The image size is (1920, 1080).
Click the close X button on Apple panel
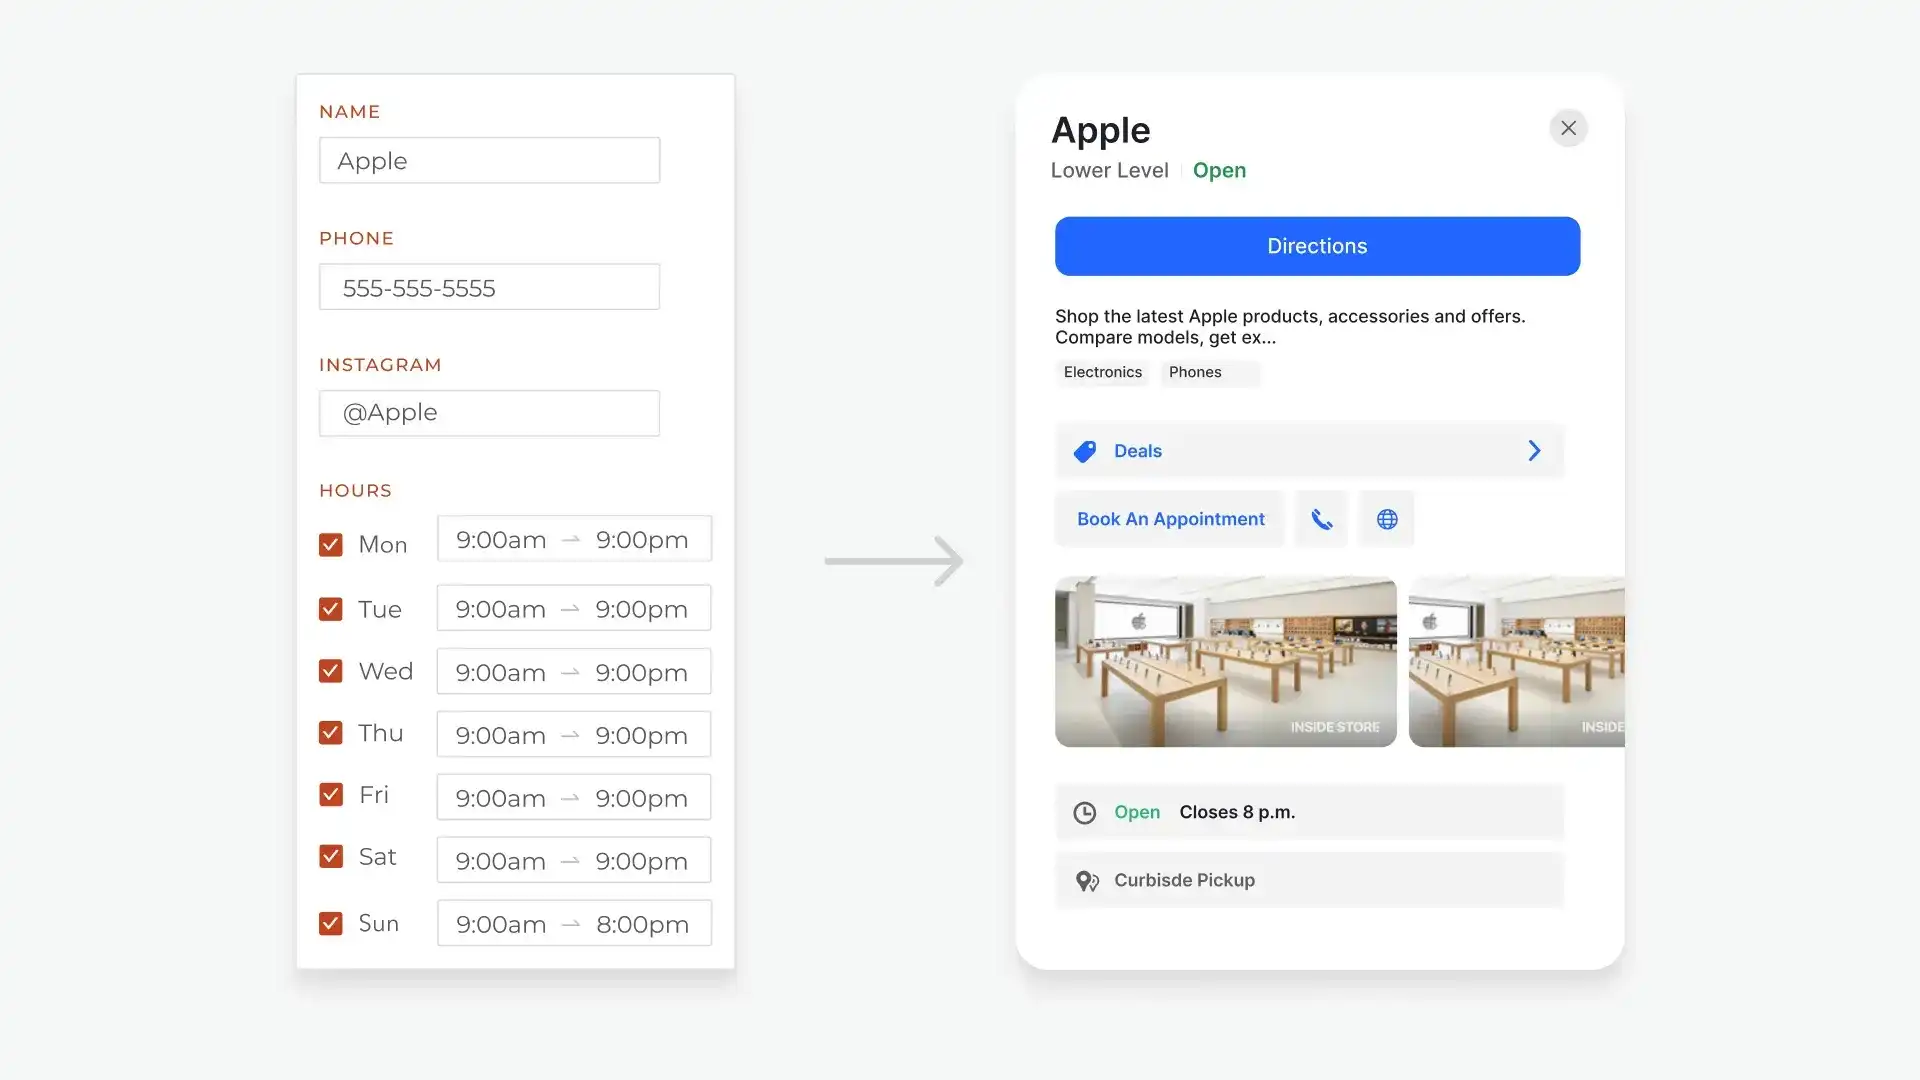(1568, 128)
